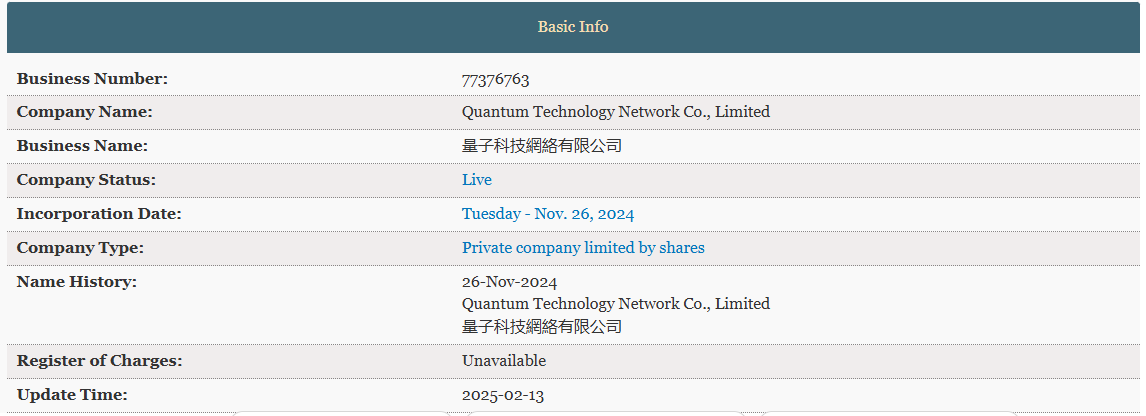This screenshot has height=416, width=1146.
Task: Click the Business Number label
Action: pos(93,79)
